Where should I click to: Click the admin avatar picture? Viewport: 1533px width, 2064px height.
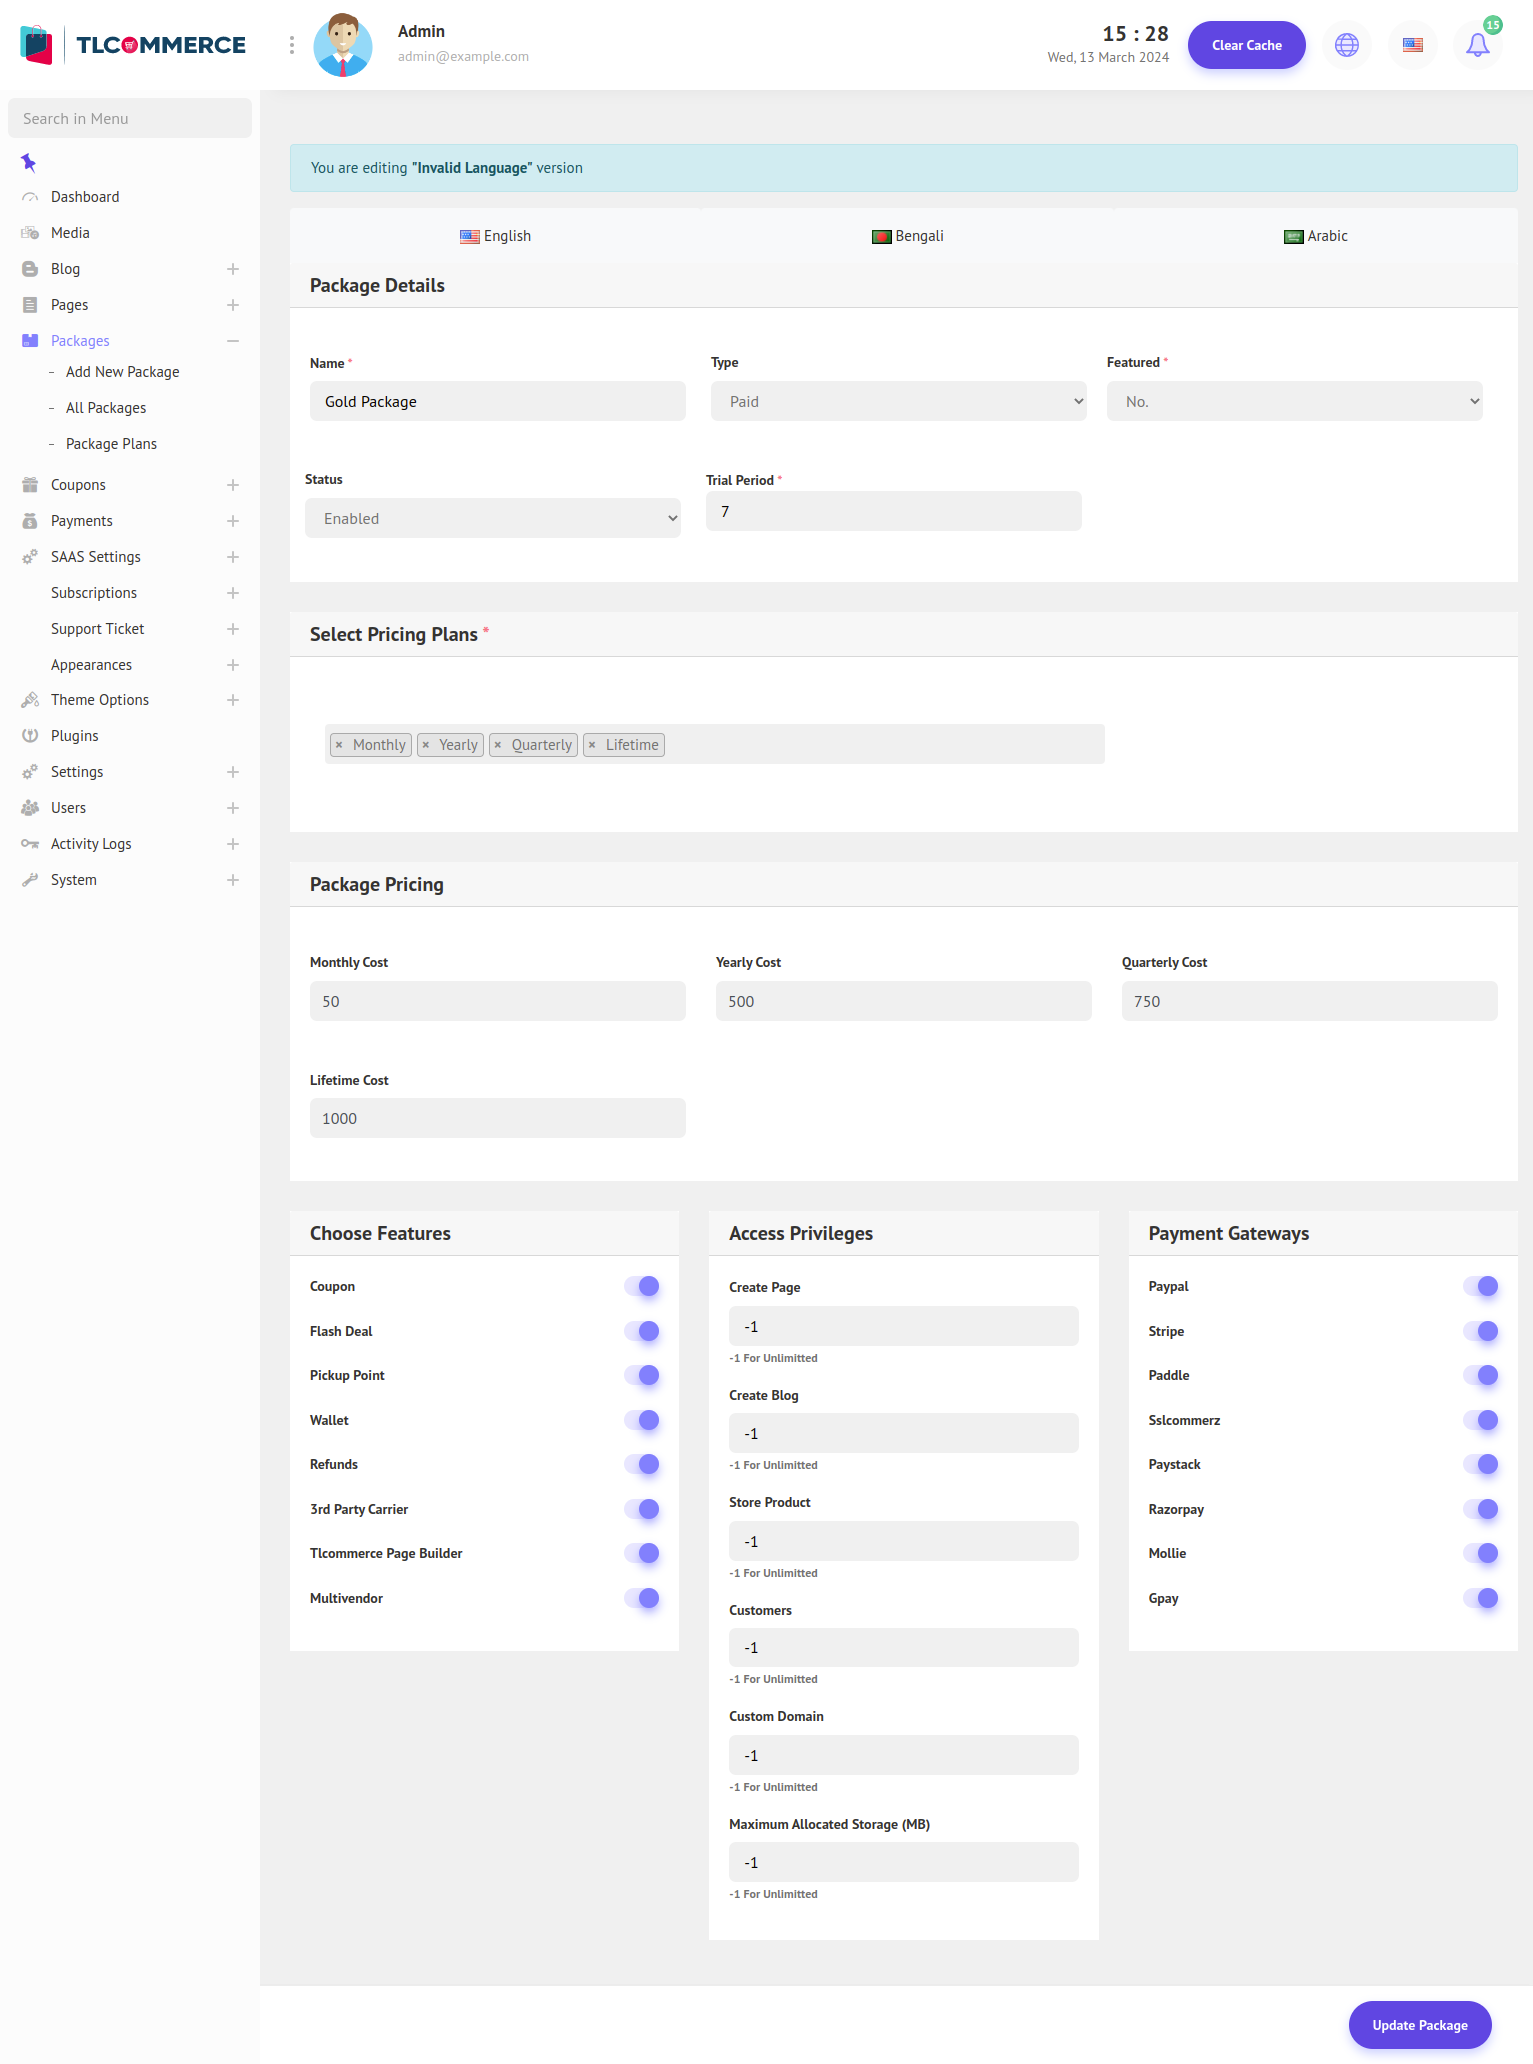click(343, 45)
